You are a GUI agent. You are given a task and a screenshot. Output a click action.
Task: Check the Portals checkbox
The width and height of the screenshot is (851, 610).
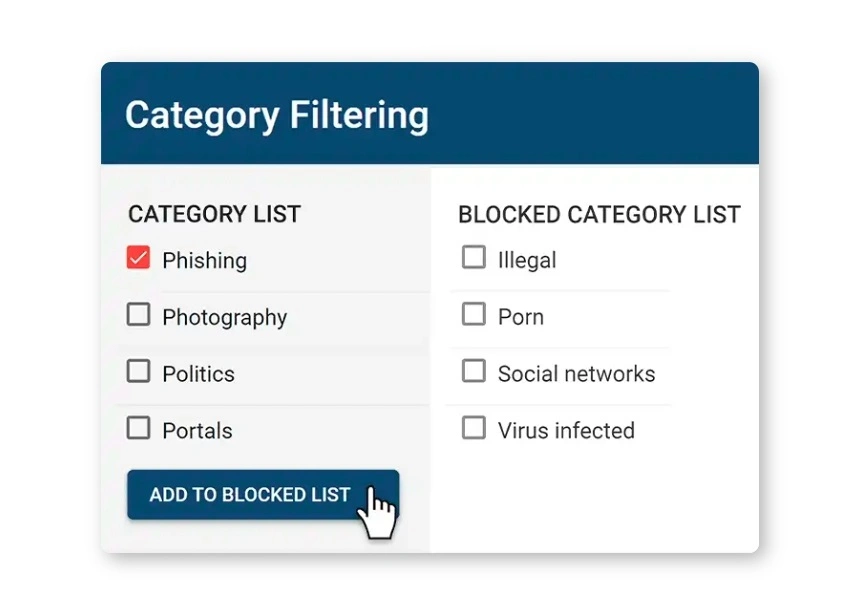coord(138,429)
